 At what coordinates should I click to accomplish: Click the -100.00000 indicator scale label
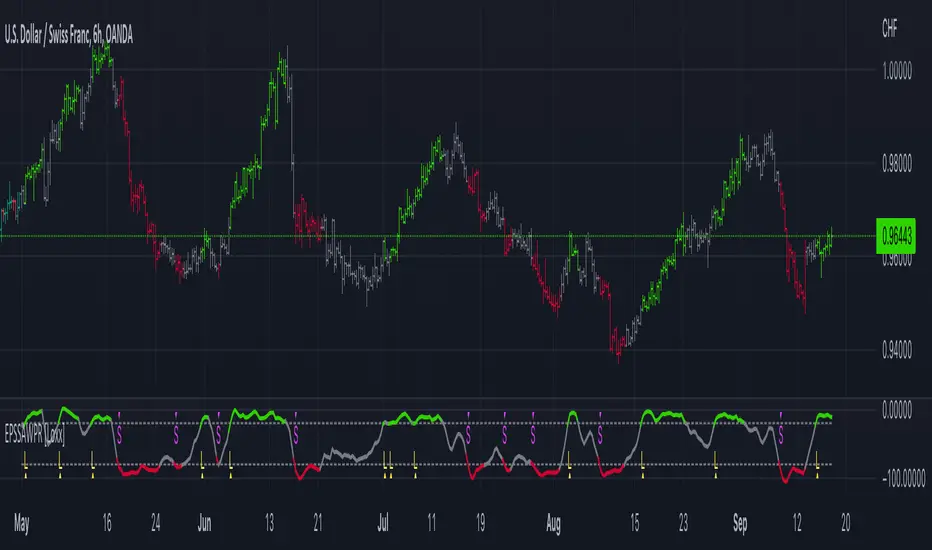(x=903, y=478)
